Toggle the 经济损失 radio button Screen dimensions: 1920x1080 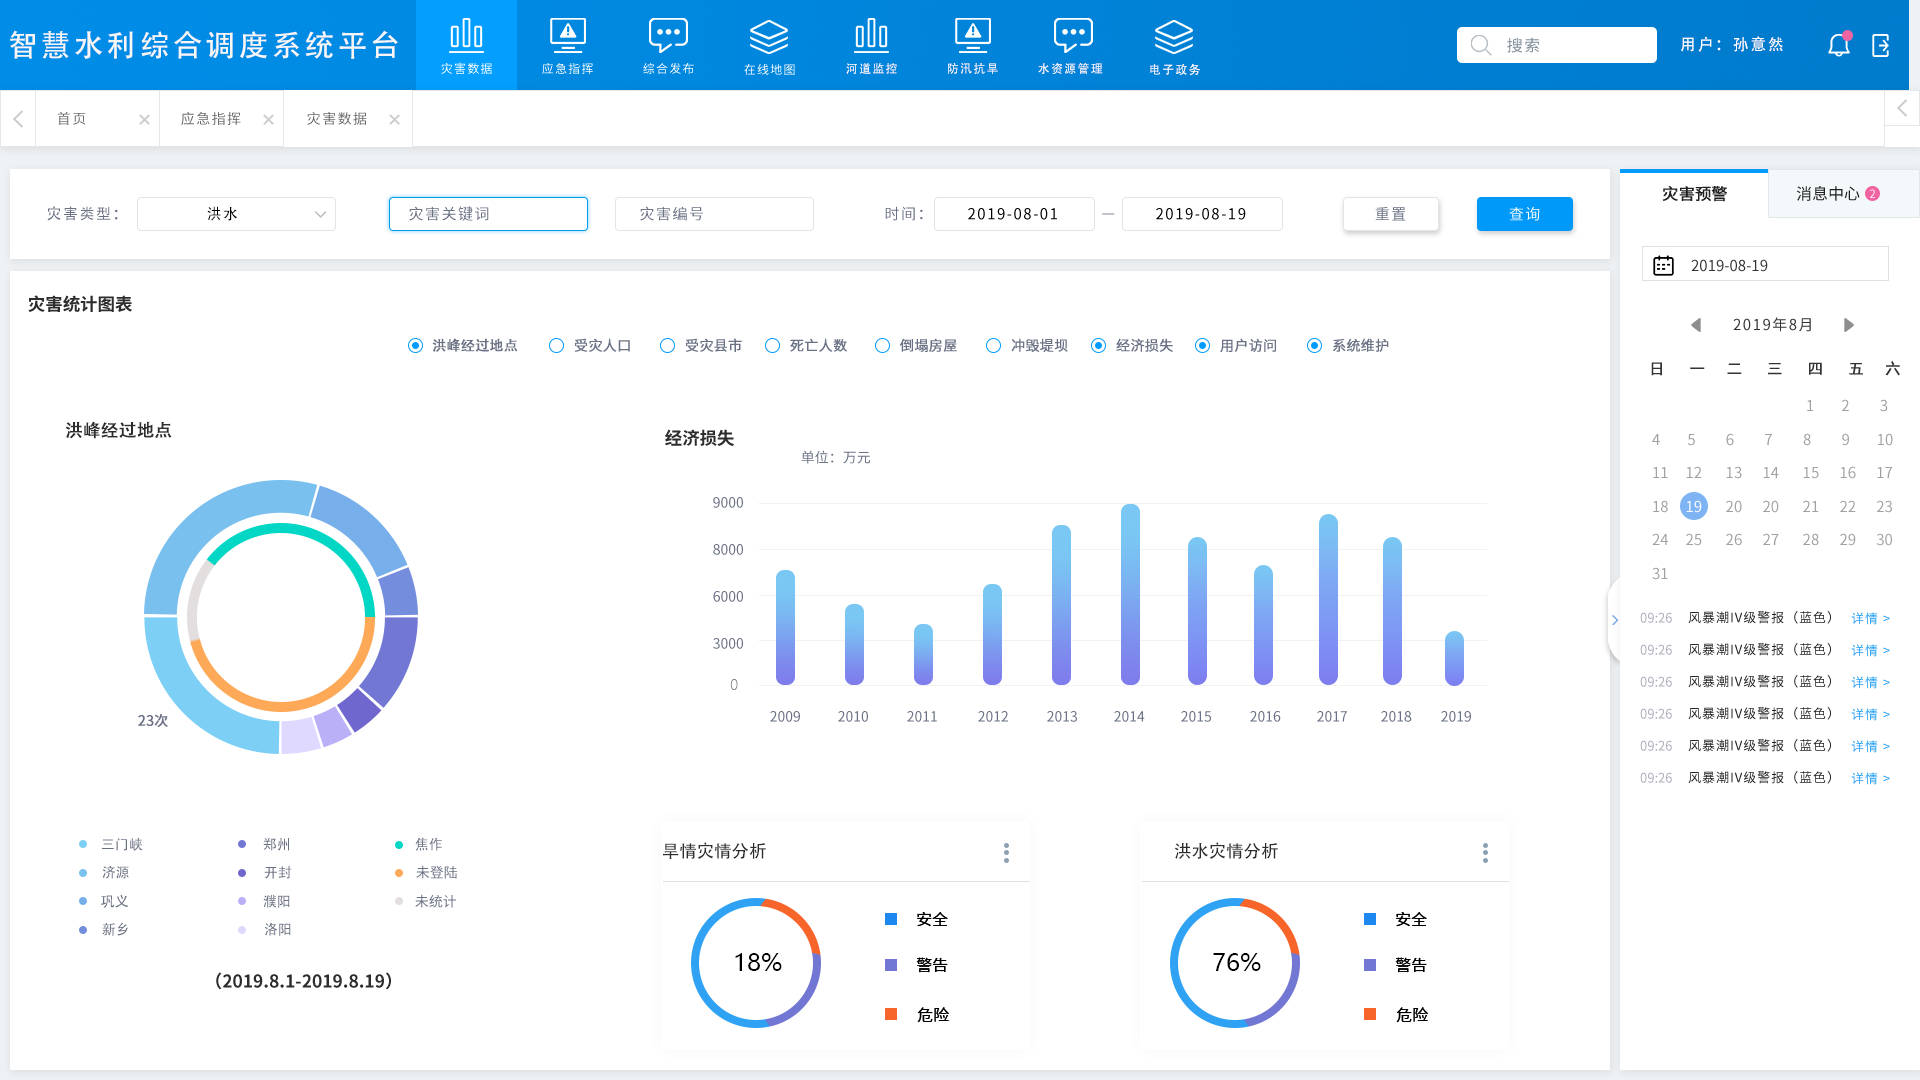[1098, 346]
